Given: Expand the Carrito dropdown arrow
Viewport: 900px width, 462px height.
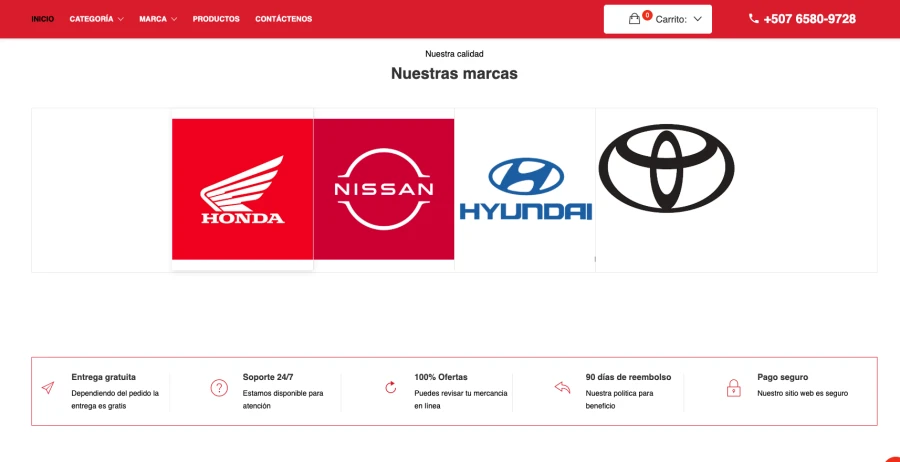Looking at the screenshot, I should tap(697, 19).
